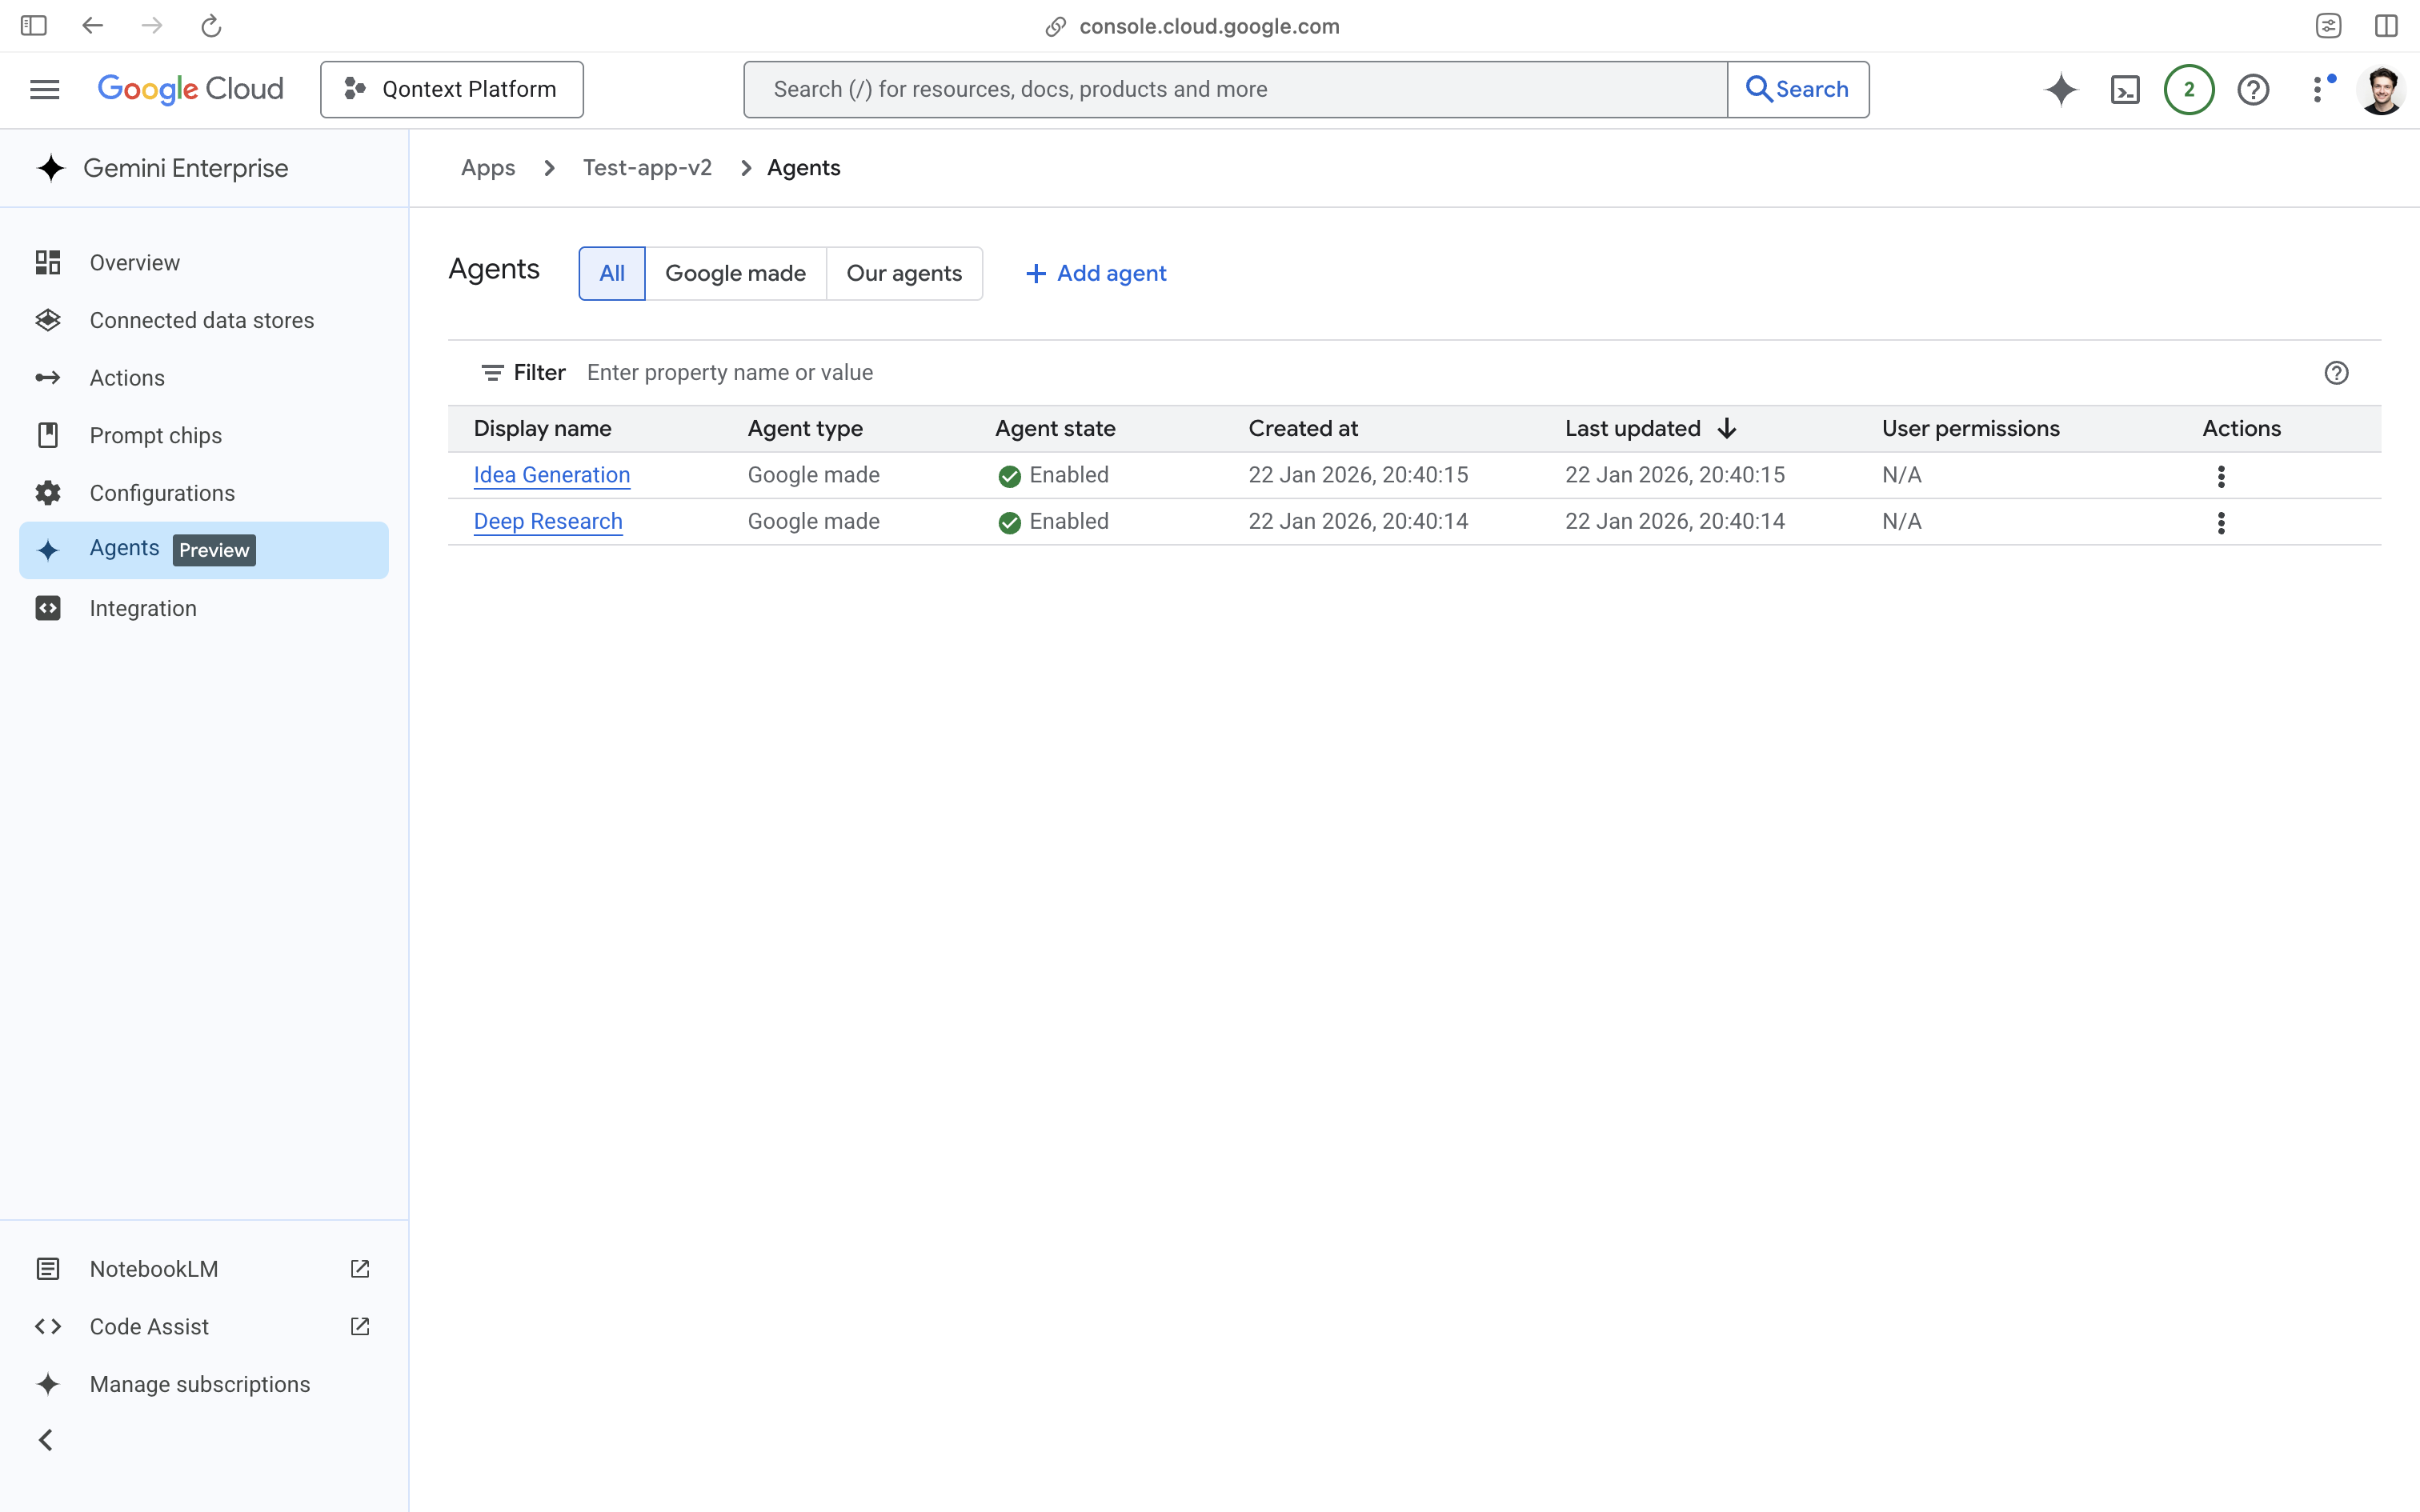Open Qontext Platform project selector
Image resolution: width=2420 pixels, height=1512 pixels.
[x=451, y=90]
